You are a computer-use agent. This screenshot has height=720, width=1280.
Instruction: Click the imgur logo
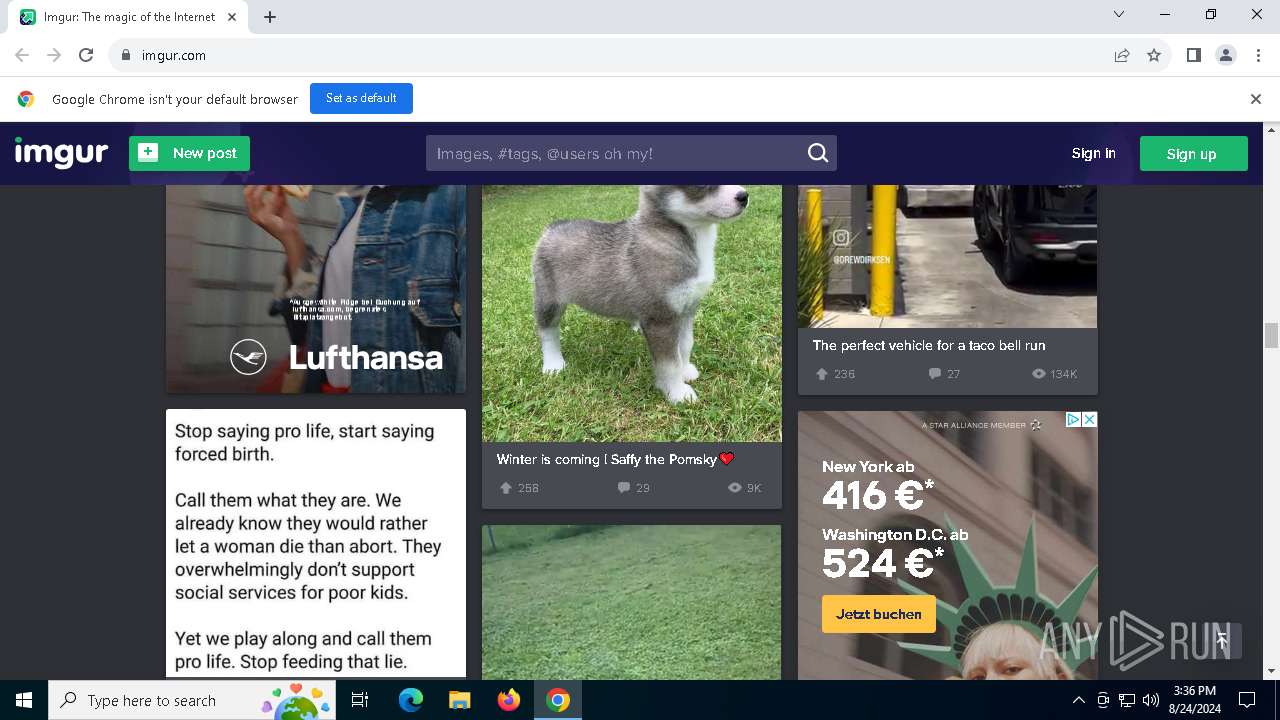tap(61, 153)
